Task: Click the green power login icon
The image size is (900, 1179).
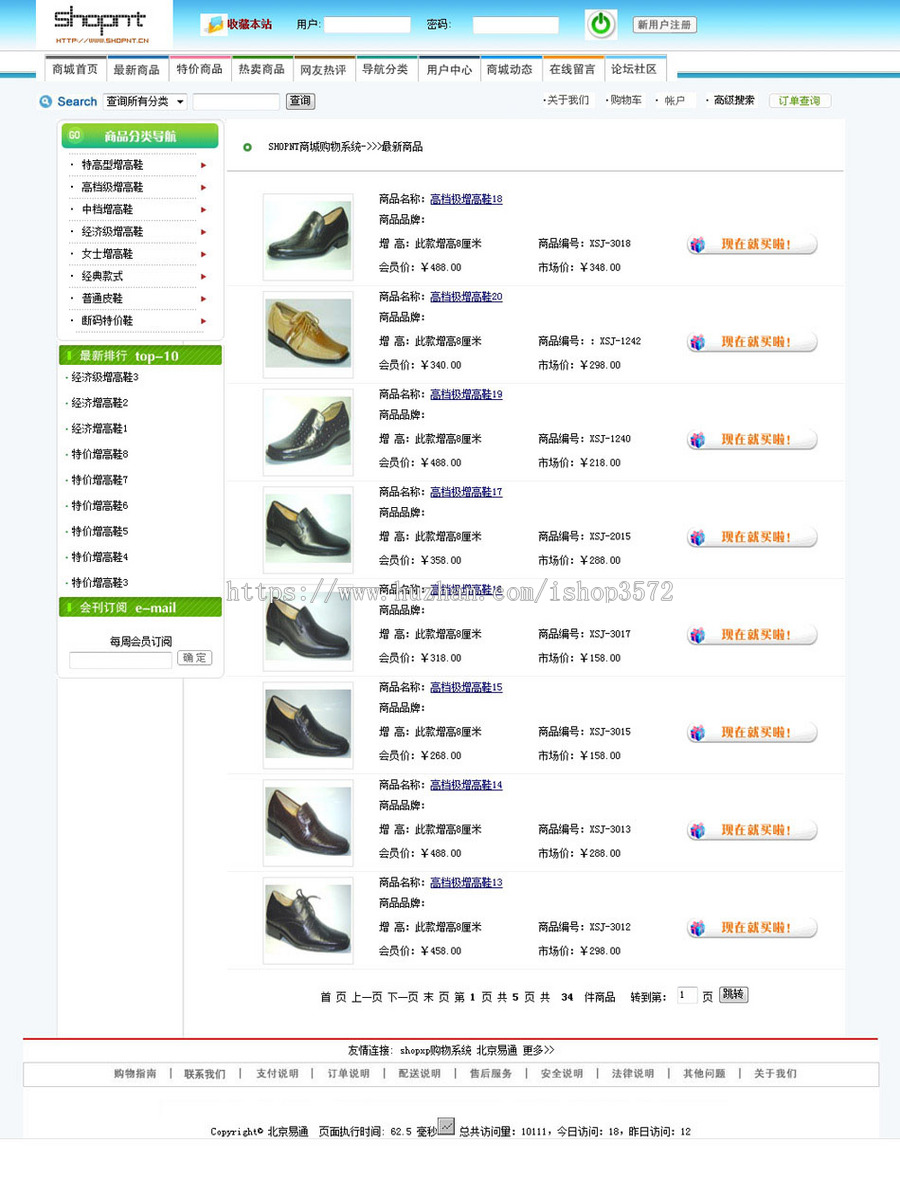Action: click(x=600, y=24)
